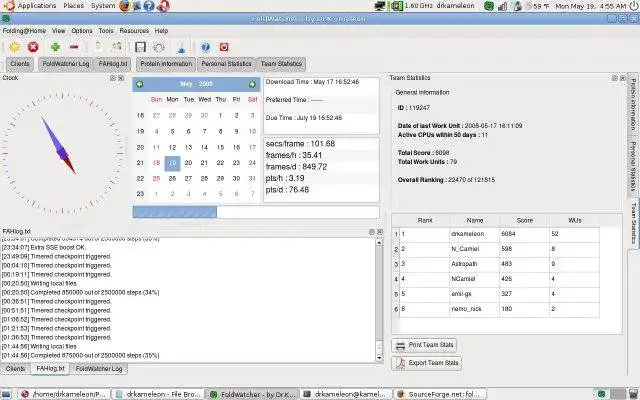Click the network signal tray icon
This screenshot has height=400, width=640.
click(502, 6)
